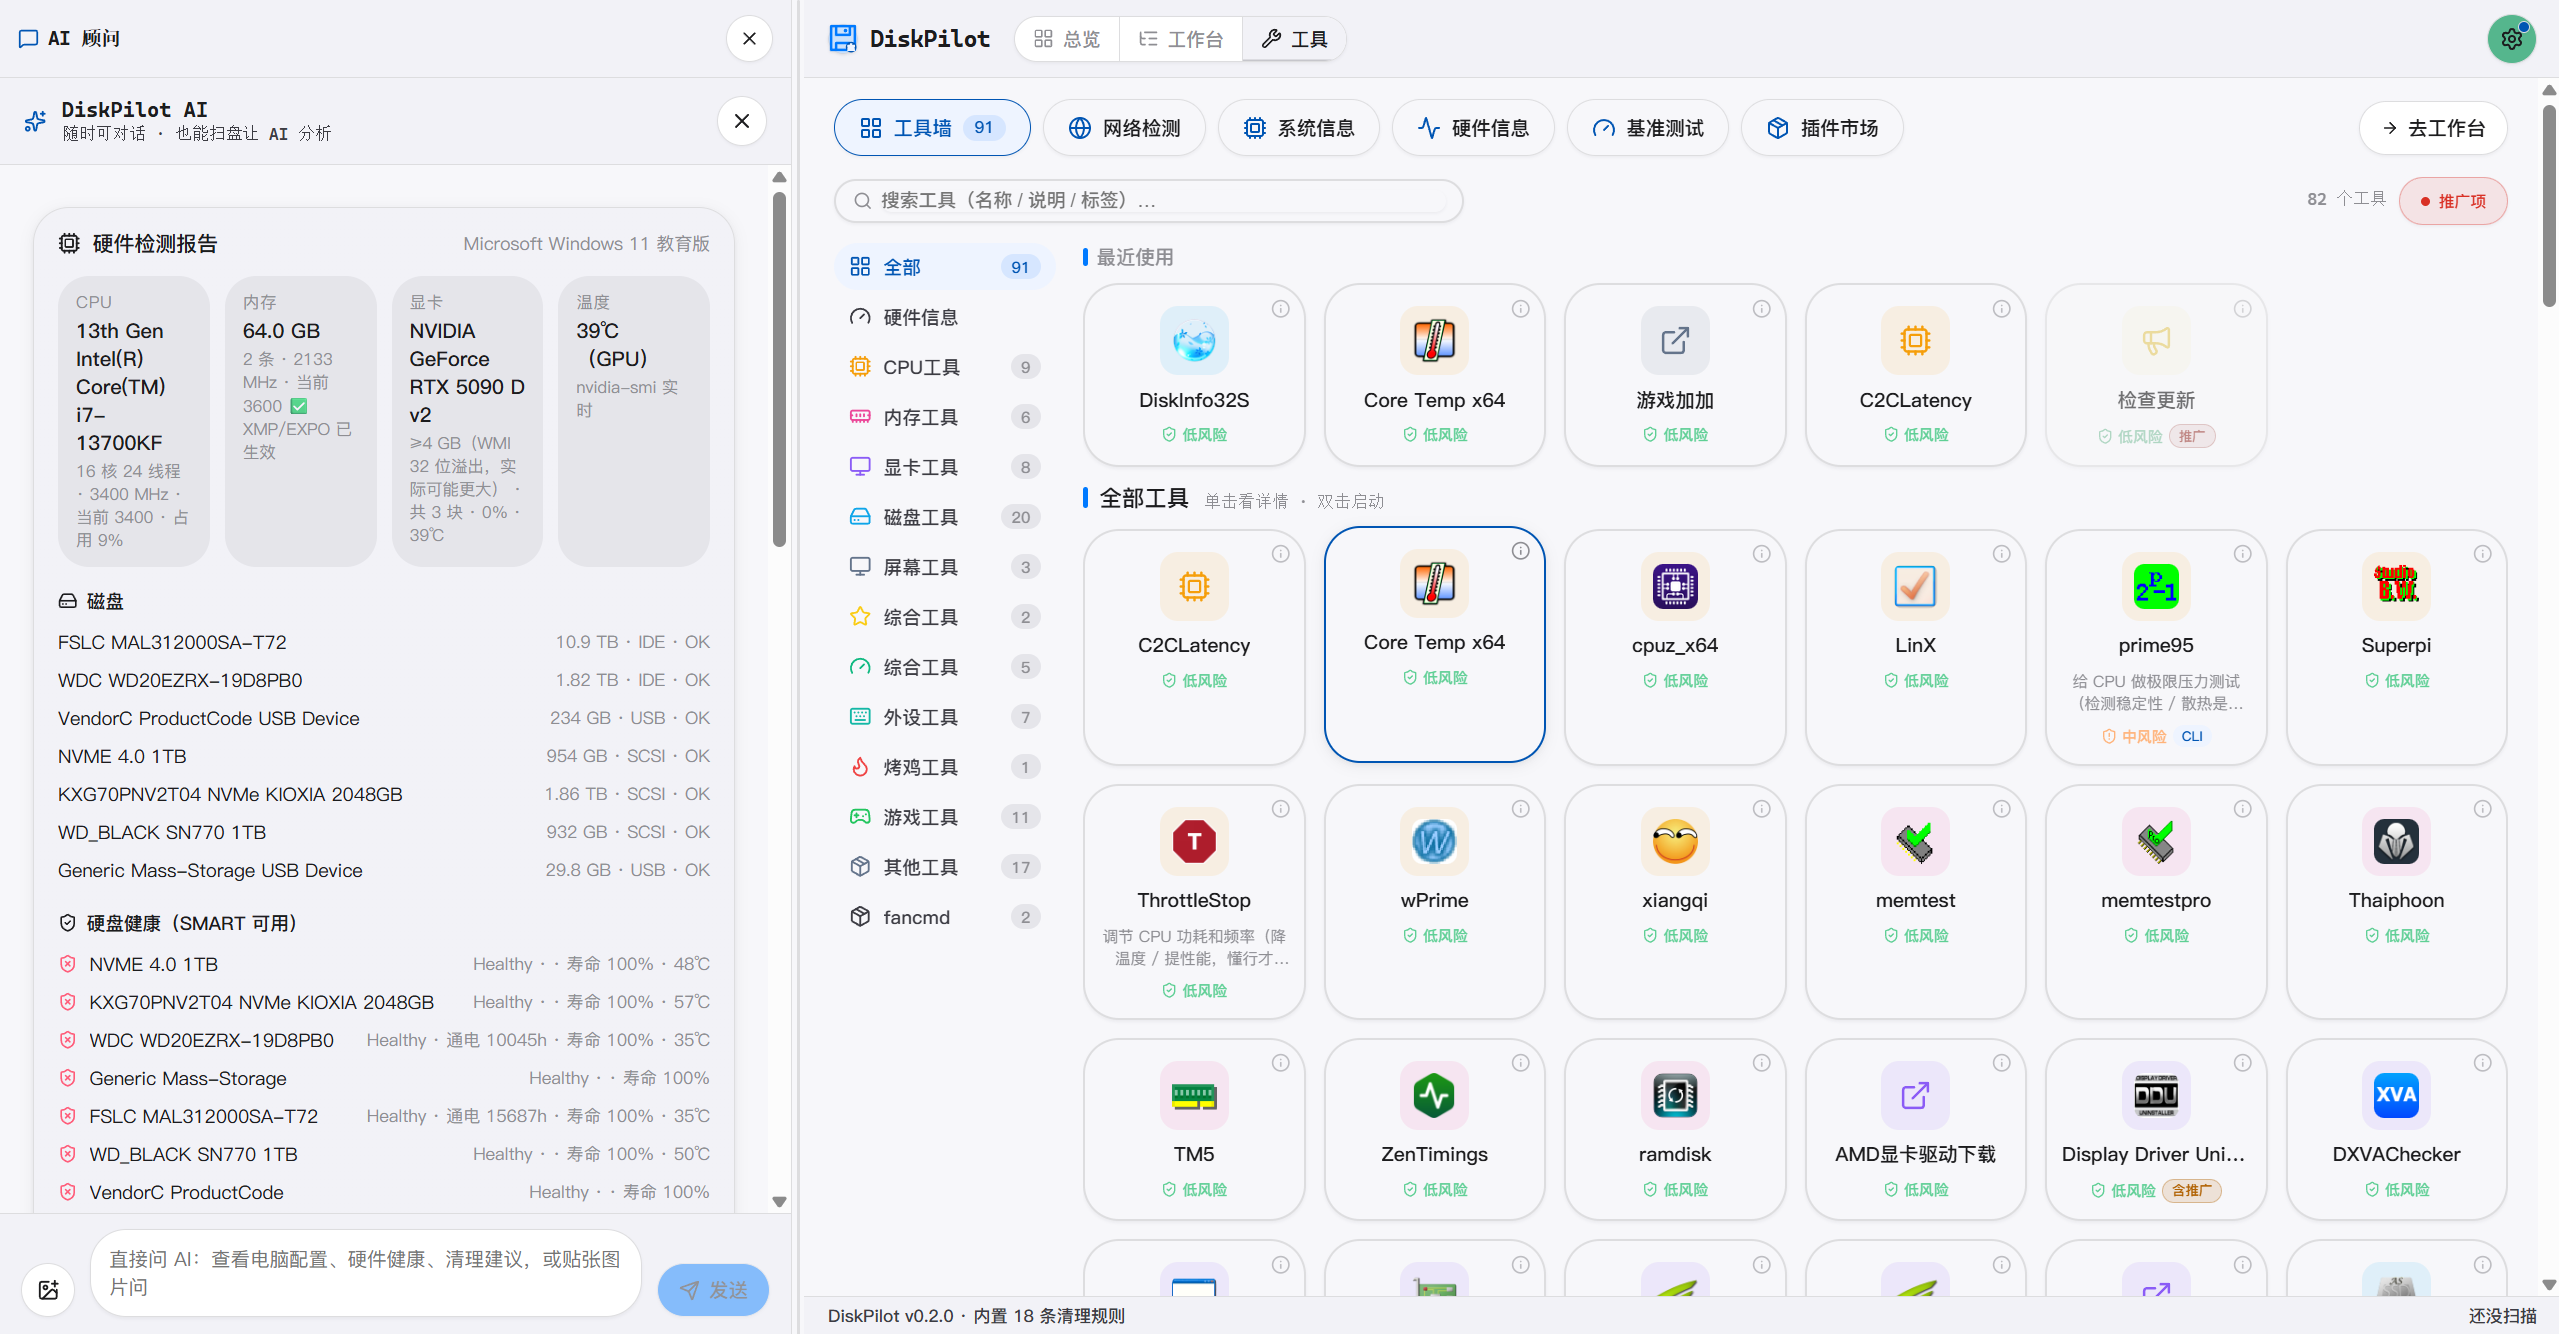Select the memtest tool icon

(1915, 841)
